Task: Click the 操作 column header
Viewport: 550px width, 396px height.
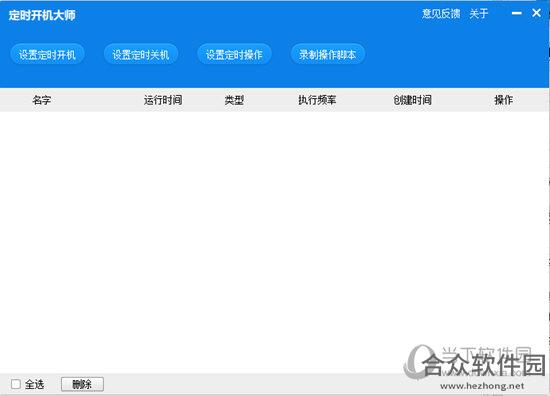Action: tap(504, 100)
